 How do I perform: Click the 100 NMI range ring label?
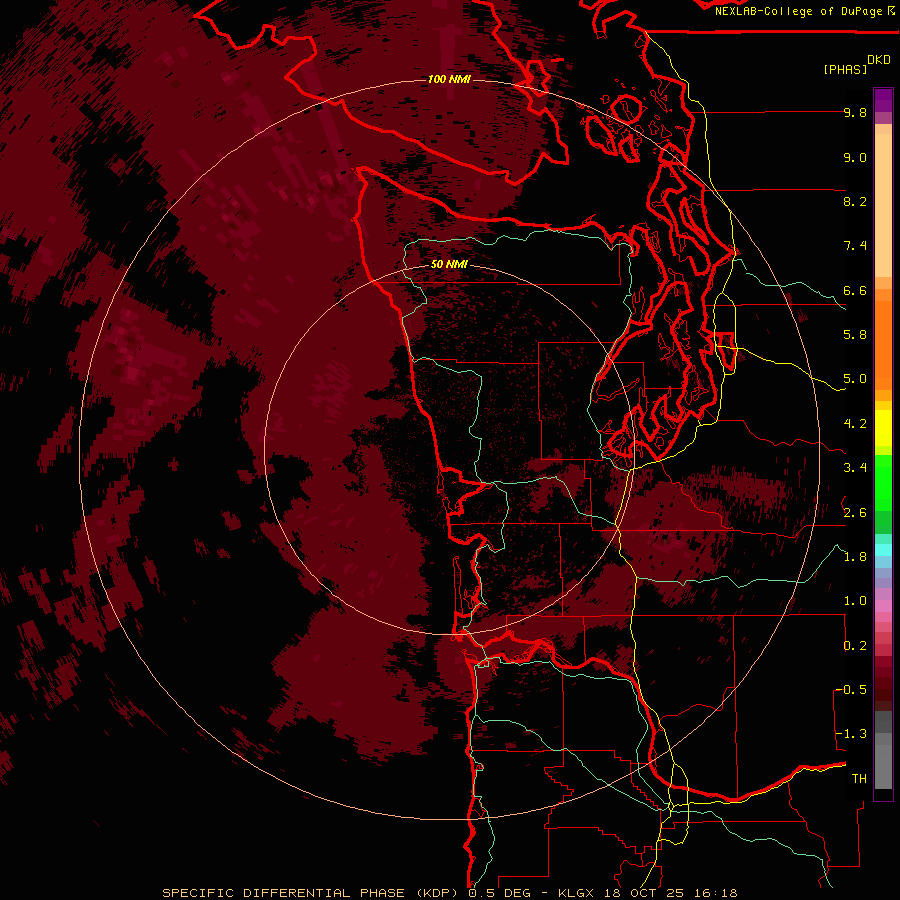(449, 79)
